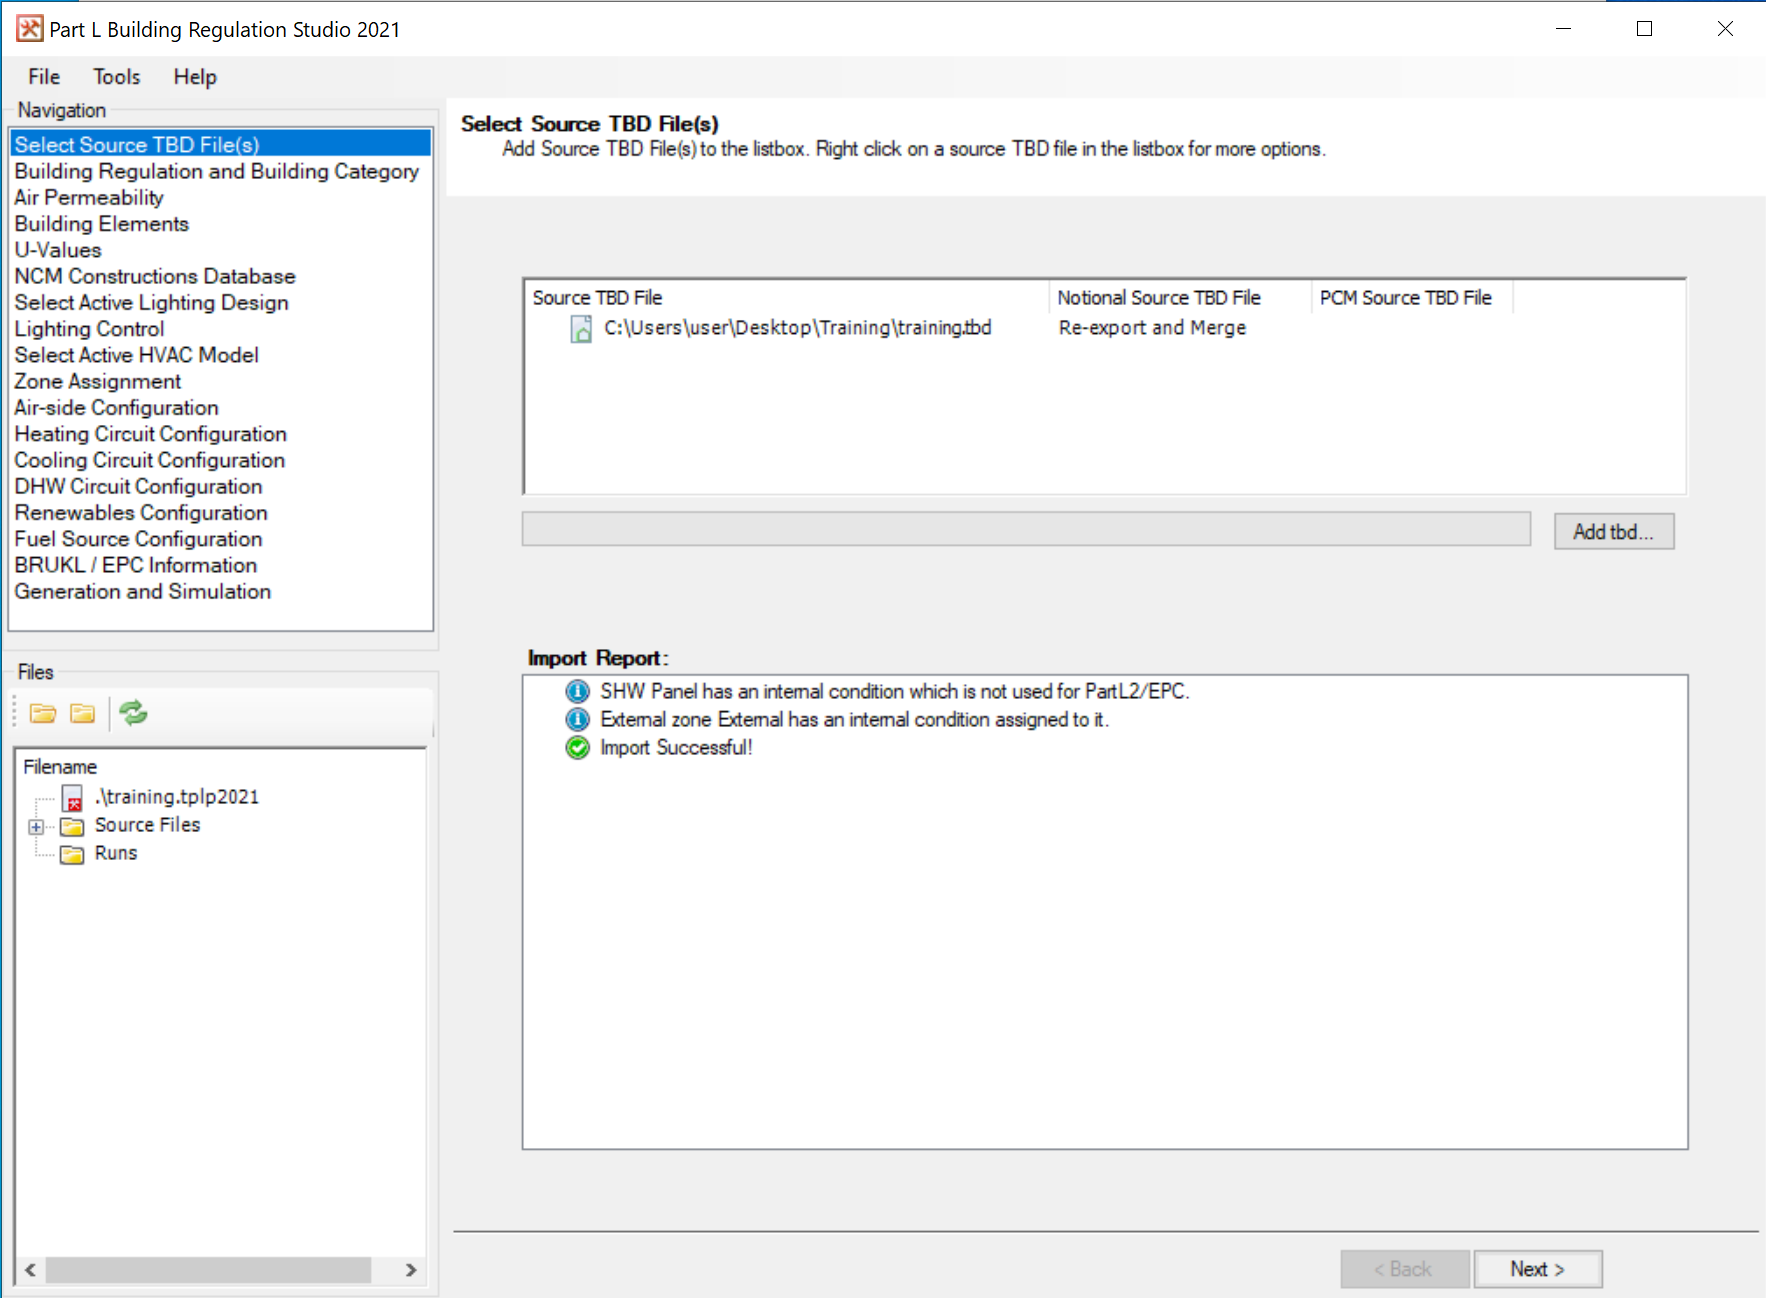Select the 'Import Successful!' message

(x=676, y=747)
